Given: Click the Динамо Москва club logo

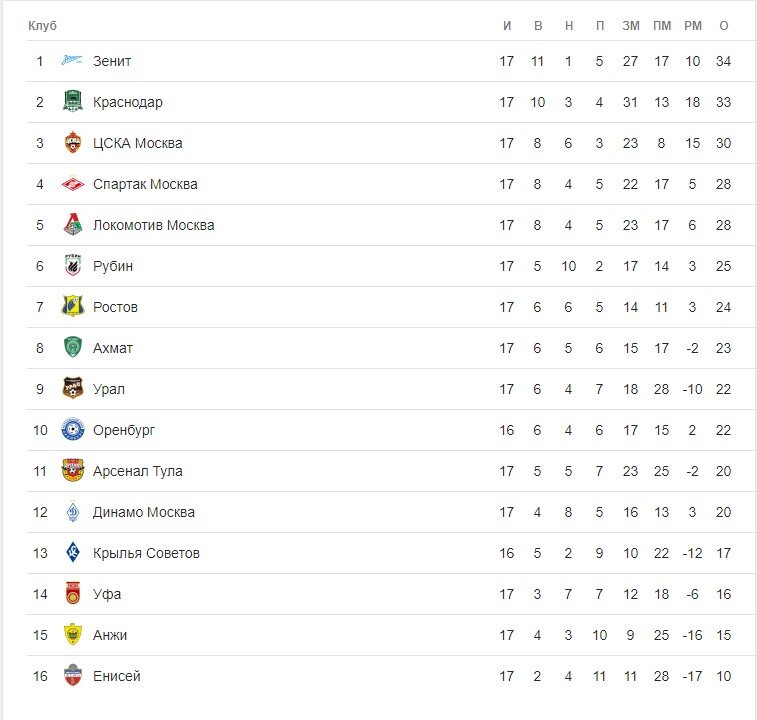Looking at the screenshot, I should click(x=73, y=511).
